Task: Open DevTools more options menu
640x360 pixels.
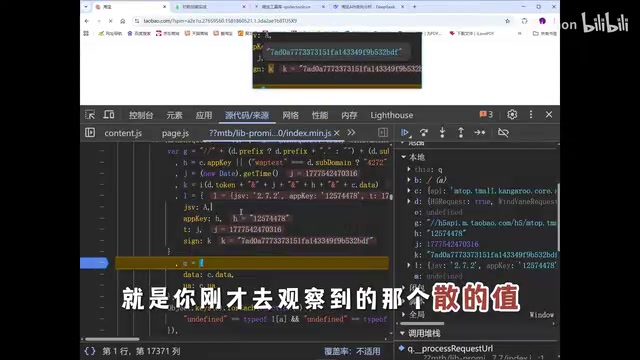Action: click(x=531, y=115)
